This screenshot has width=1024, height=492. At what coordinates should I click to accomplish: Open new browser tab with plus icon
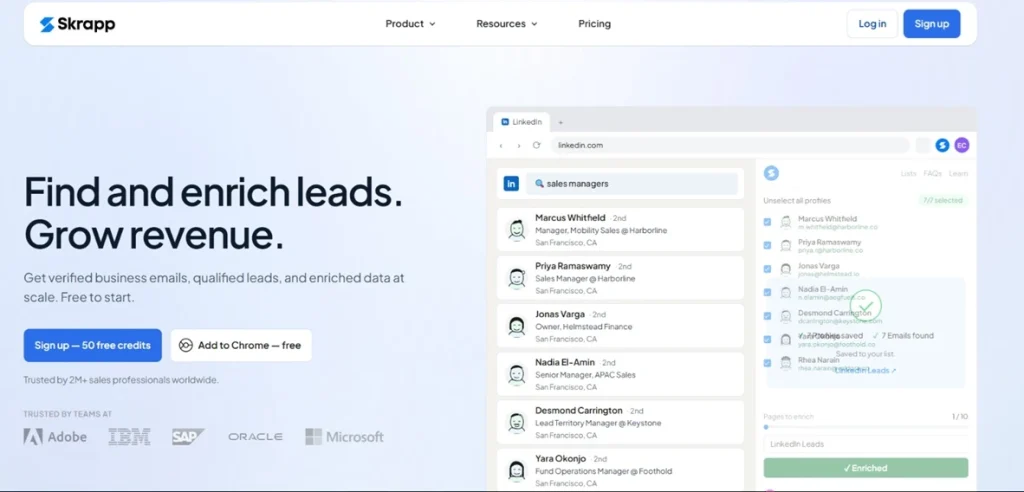tap(560, 122)
